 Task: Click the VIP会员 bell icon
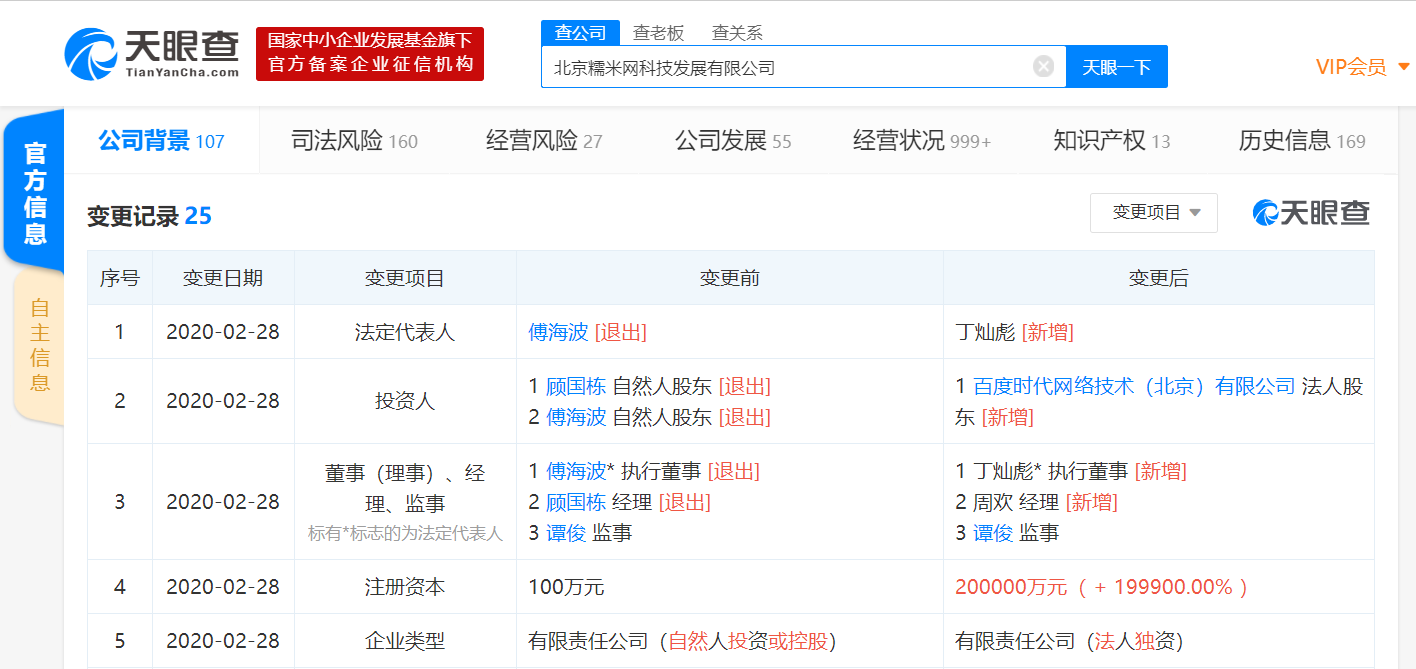[1403, 68]
